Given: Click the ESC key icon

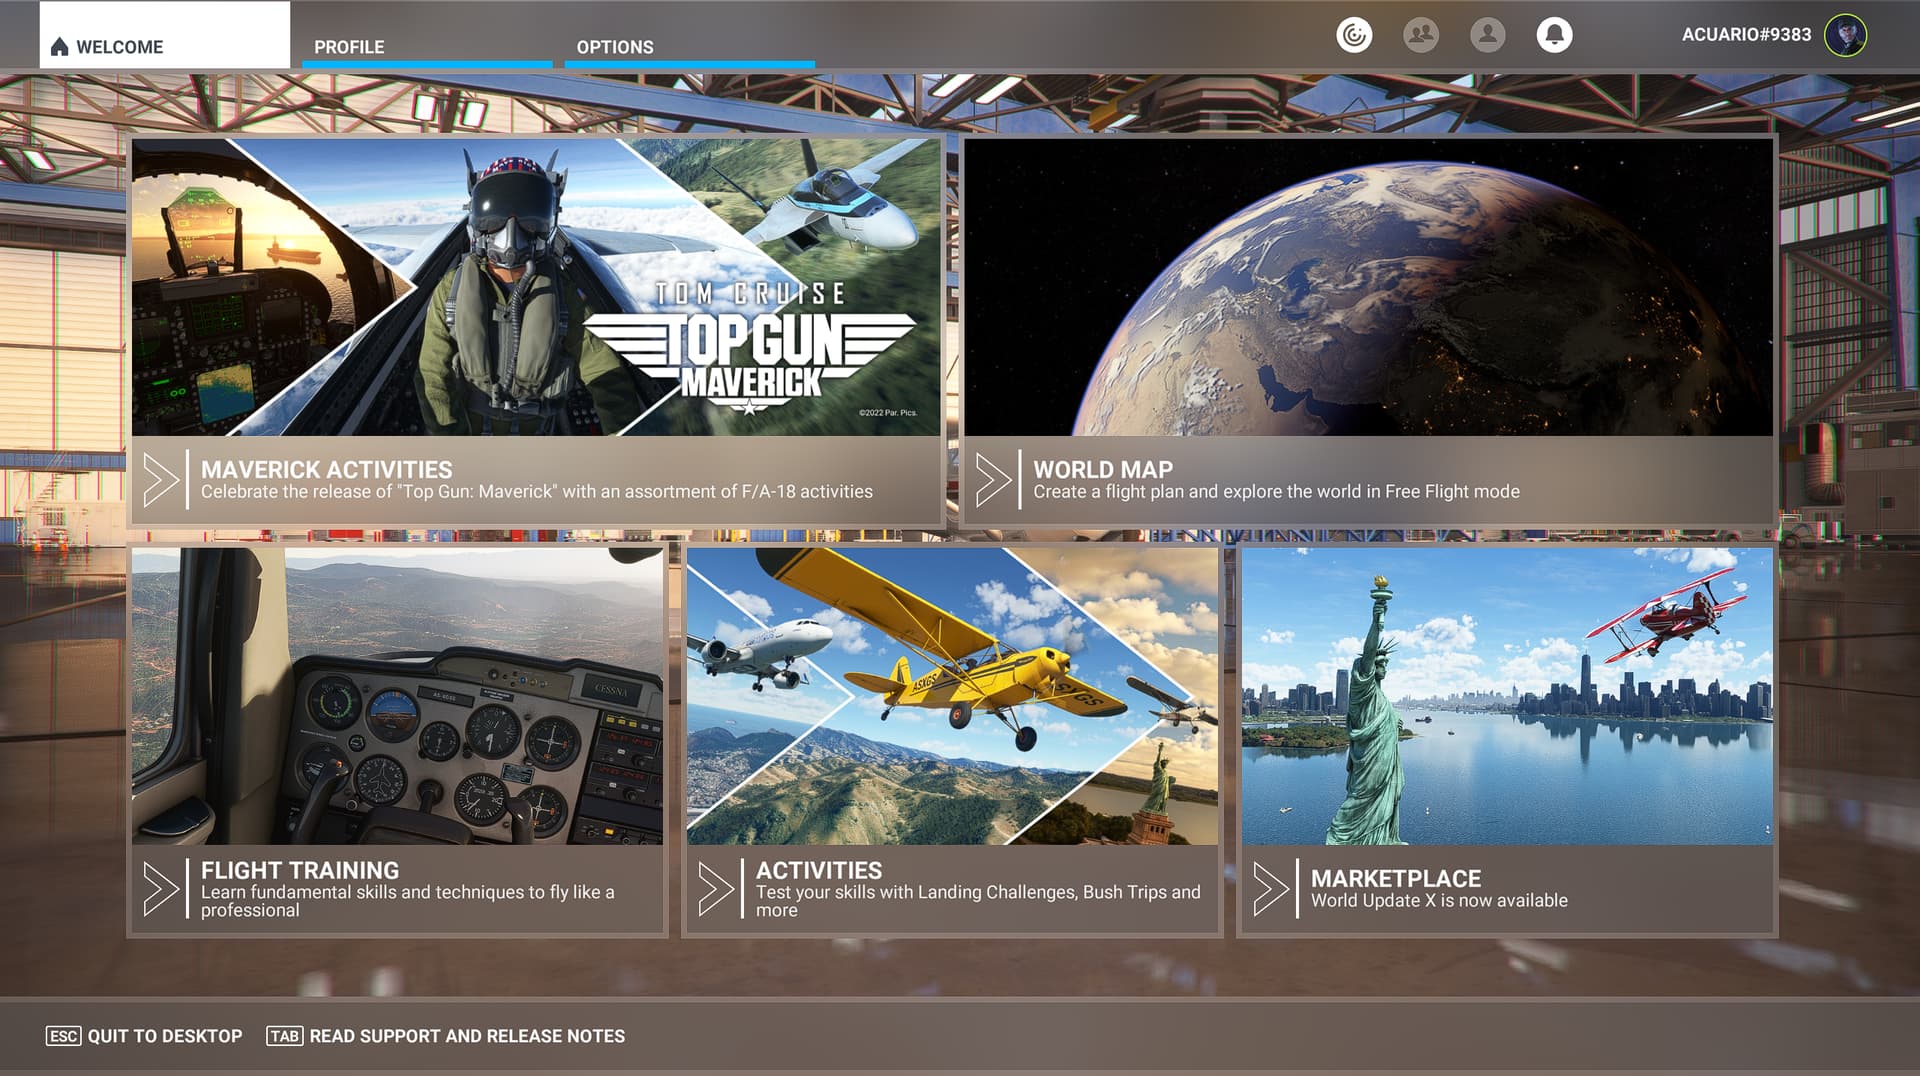Looking at the screenshot, I should 63,1036.
